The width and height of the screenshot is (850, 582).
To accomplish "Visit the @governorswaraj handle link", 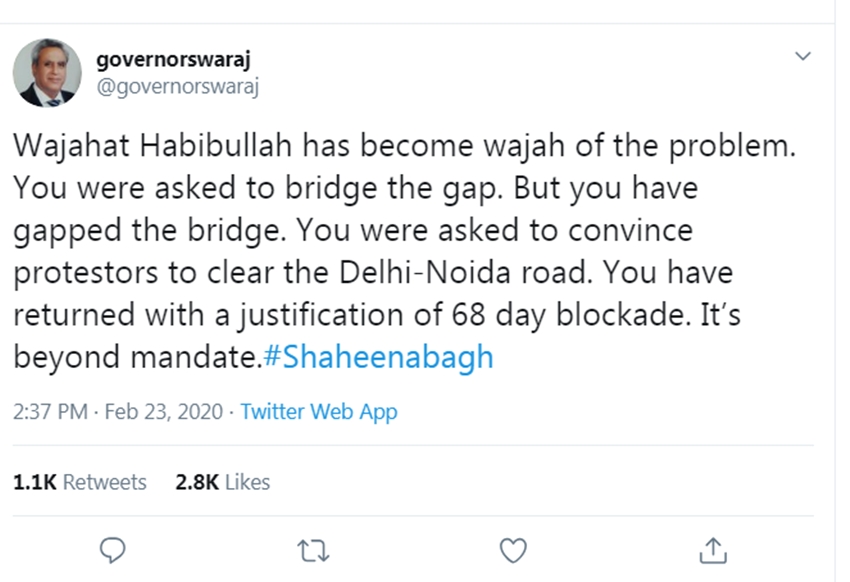I will click(177, 86).
